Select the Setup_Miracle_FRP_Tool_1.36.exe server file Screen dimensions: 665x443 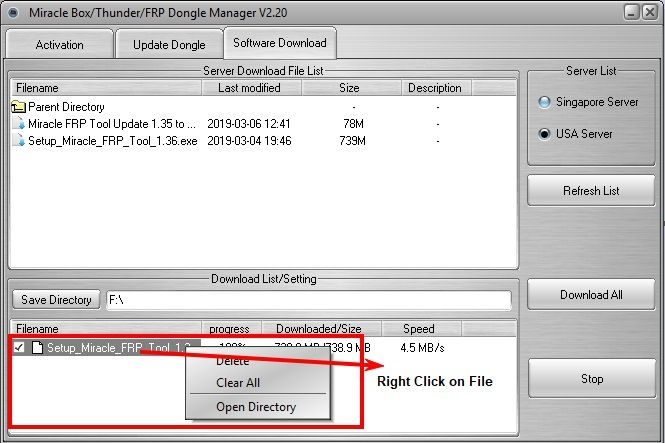click(263, 140)
